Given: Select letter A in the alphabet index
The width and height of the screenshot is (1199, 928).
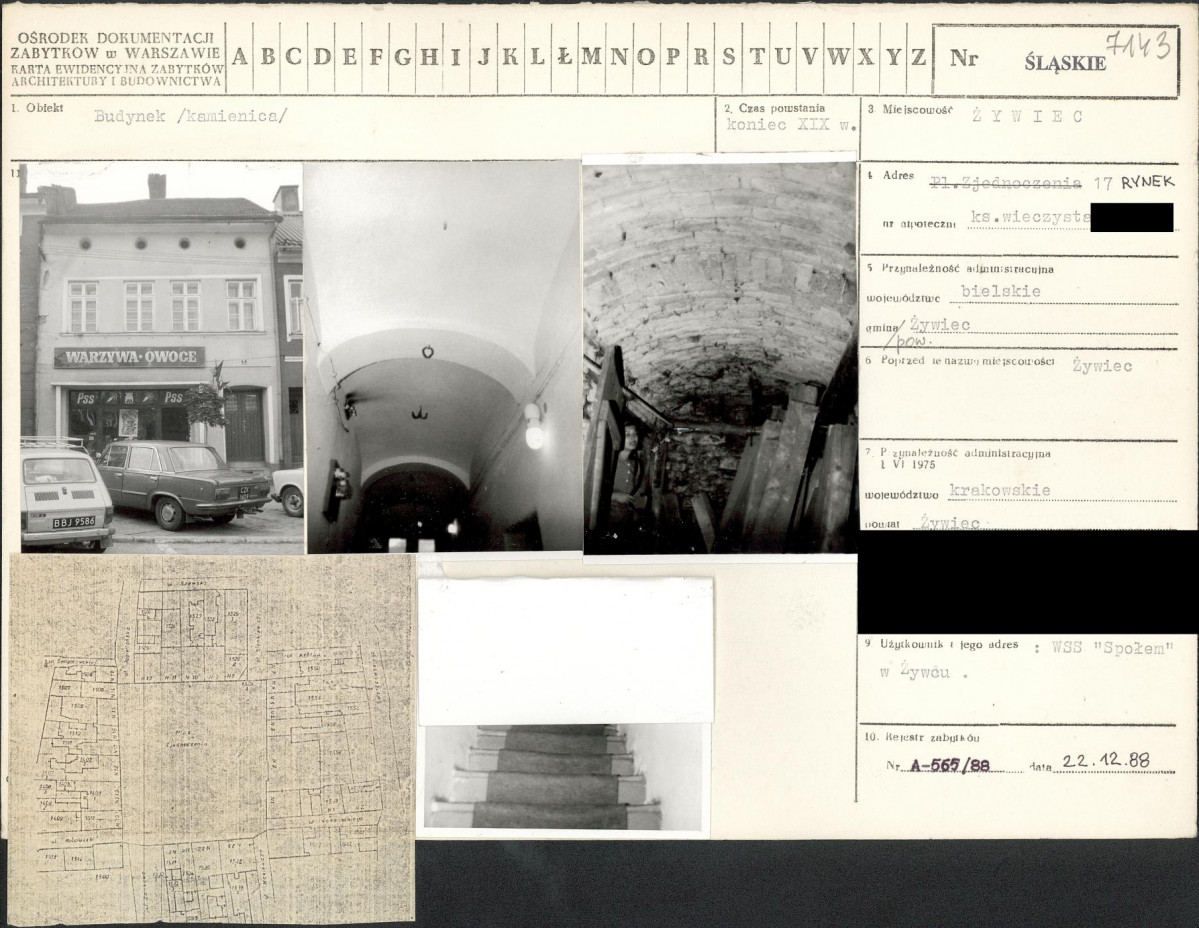Looking at the screenshot, I should 240,57.
